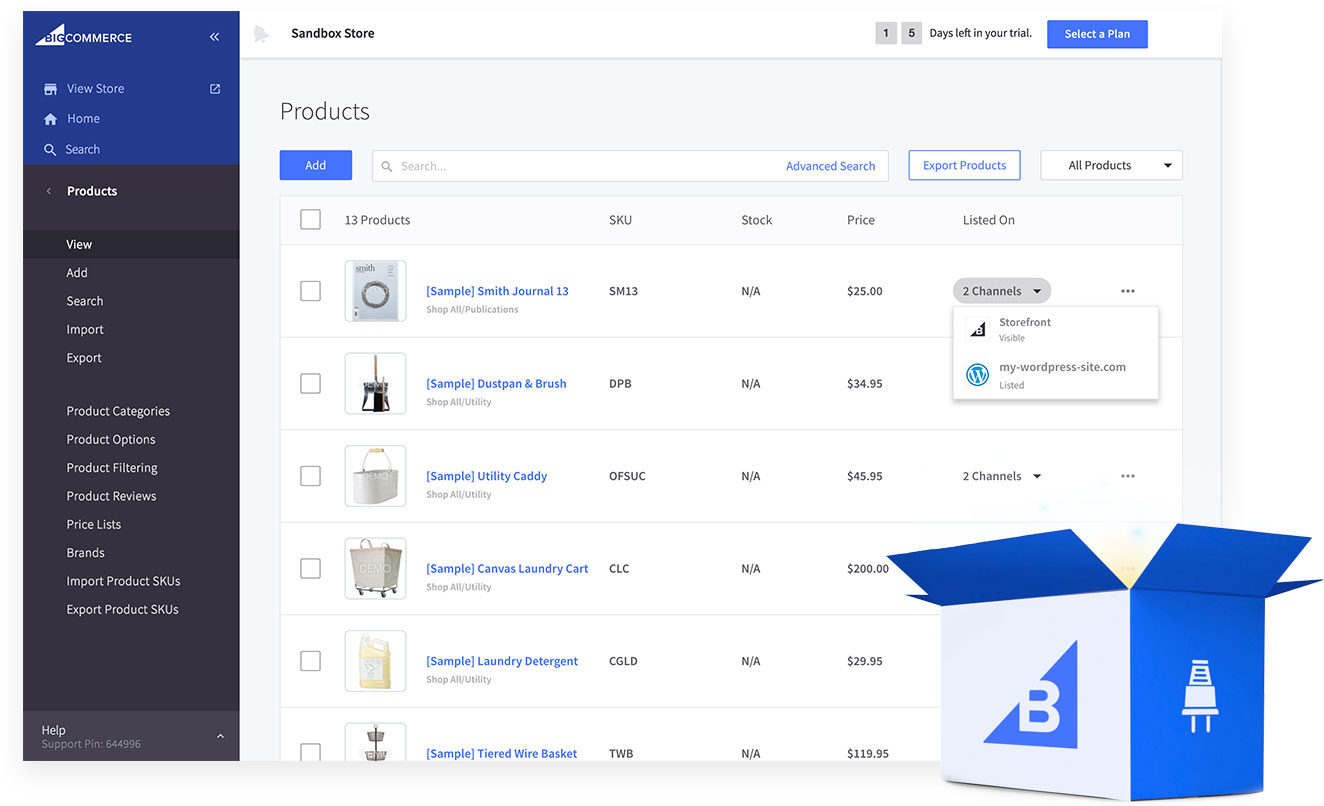The image size is (1324, 806).
Task: Collapse the sidebar using the double-chevron icon
Action: [x=214, y=36]
